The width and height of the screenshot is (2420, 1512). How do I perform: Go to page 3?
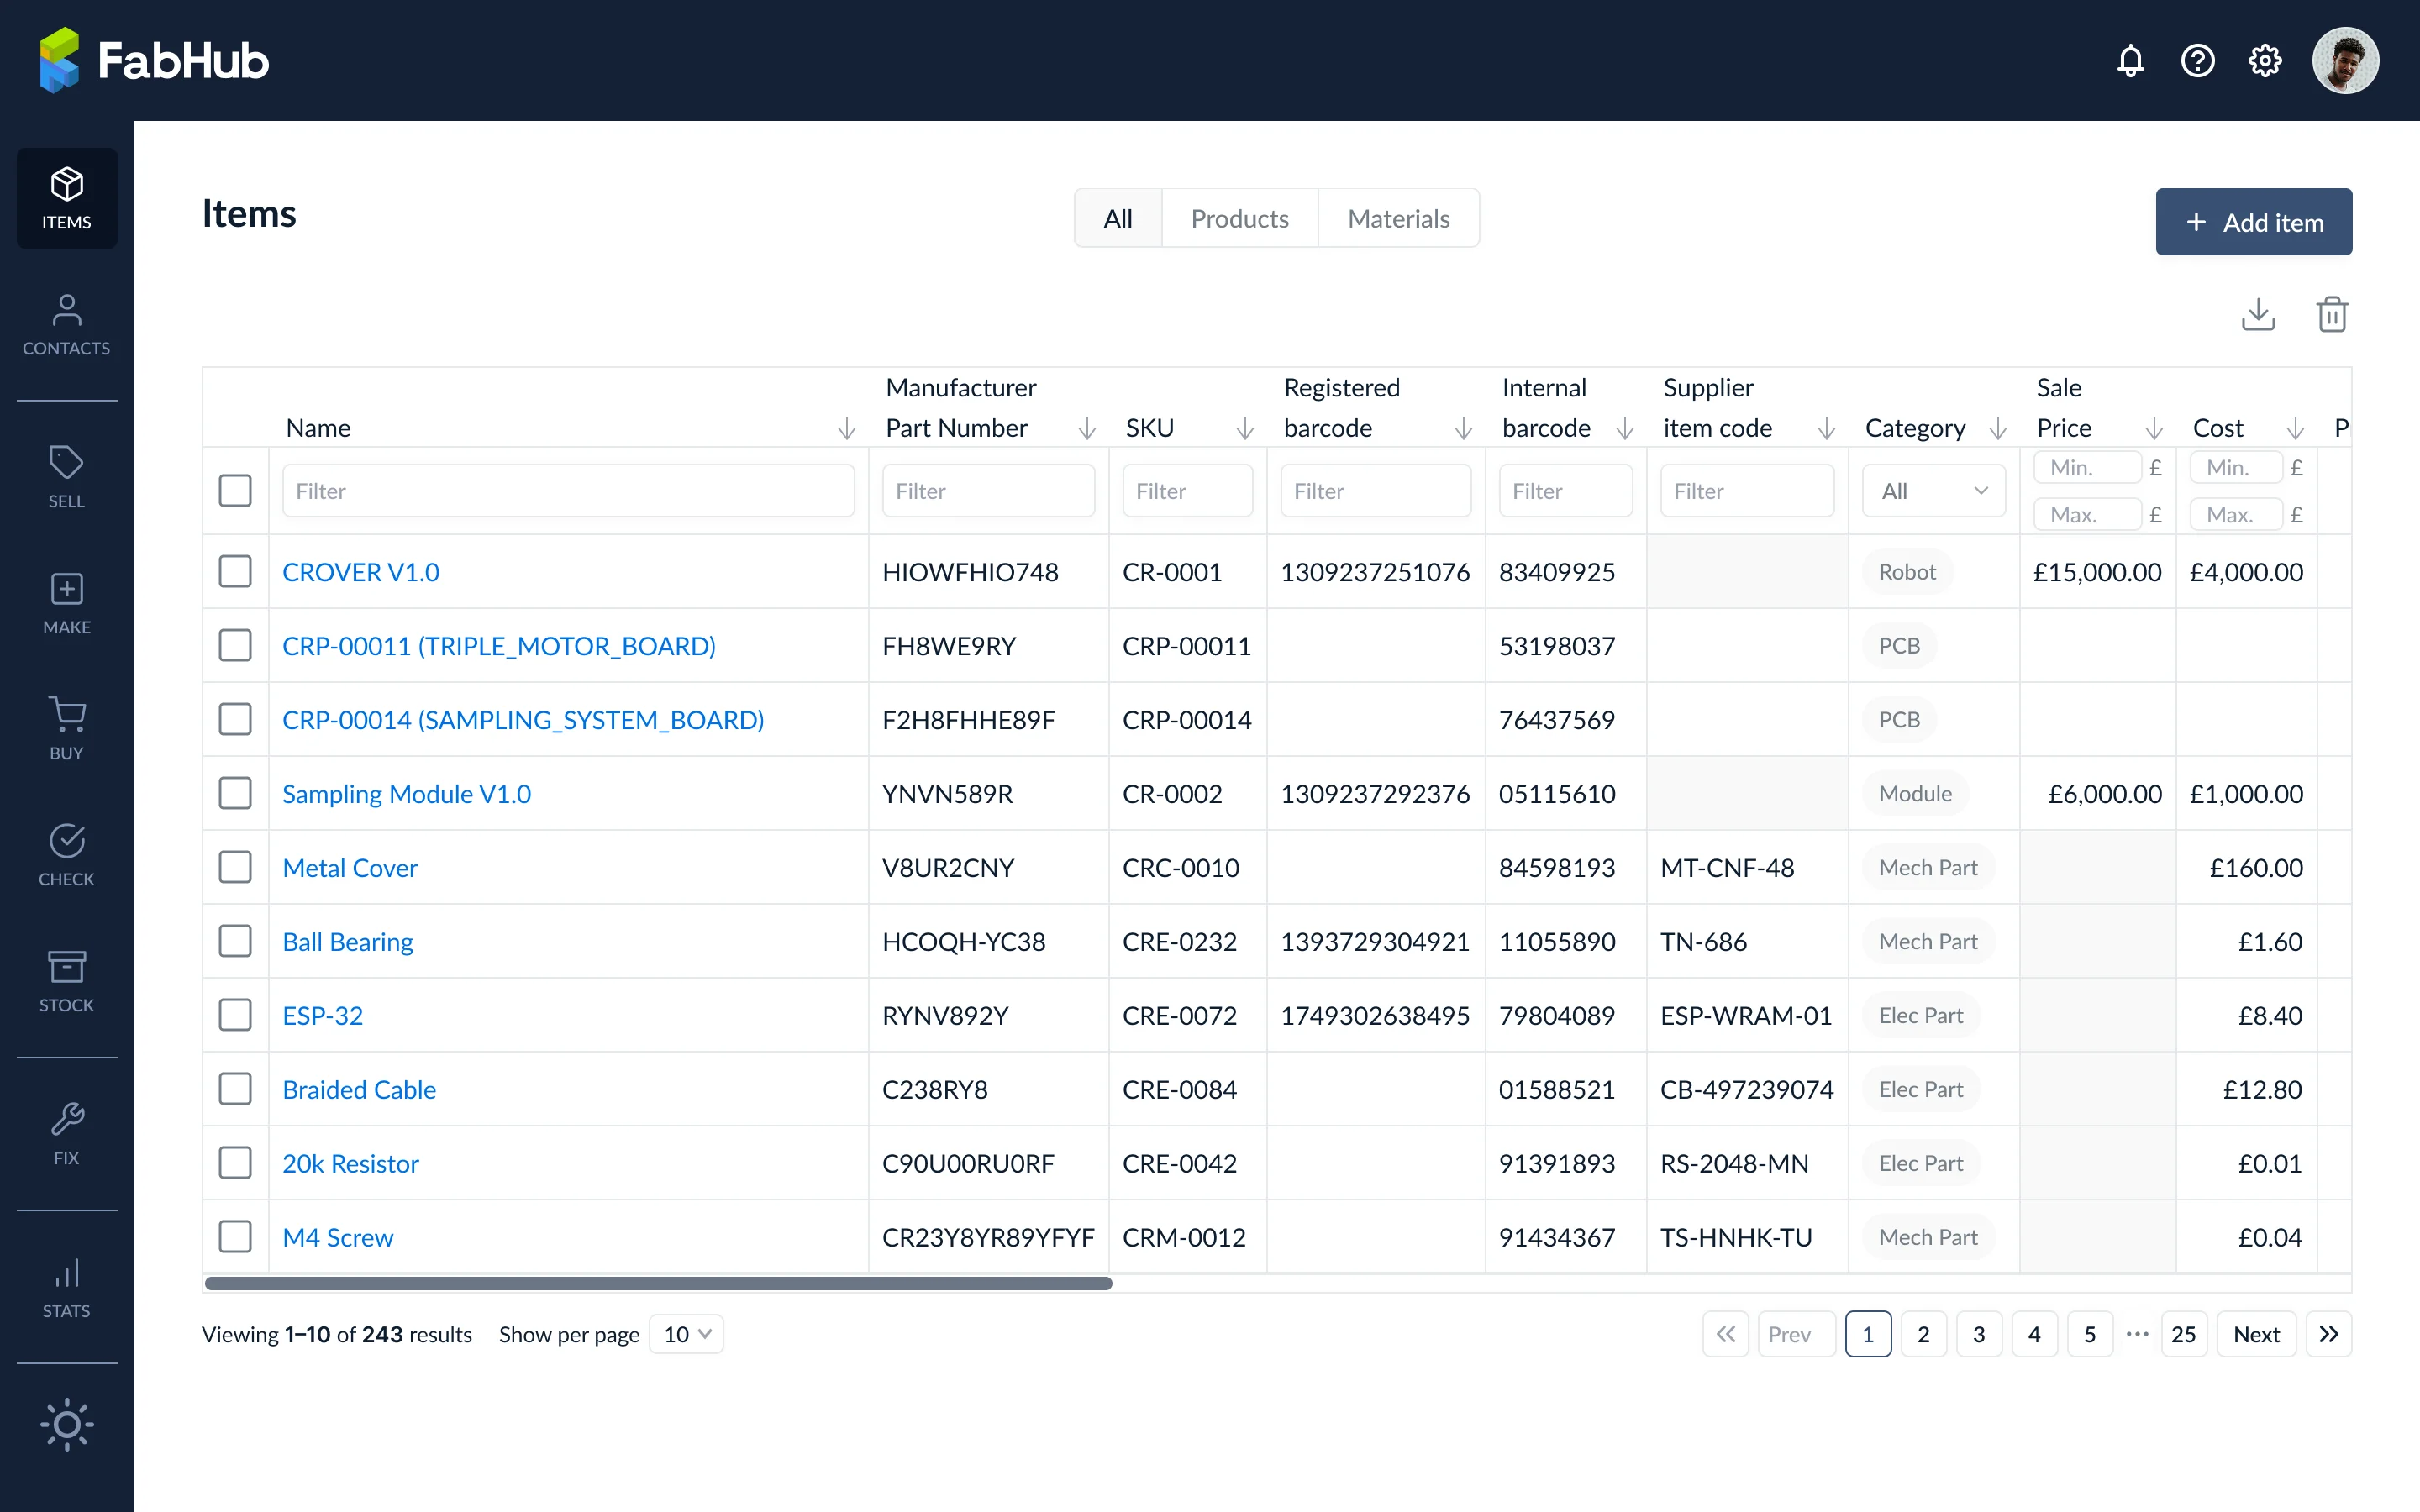[1979, 1334]
